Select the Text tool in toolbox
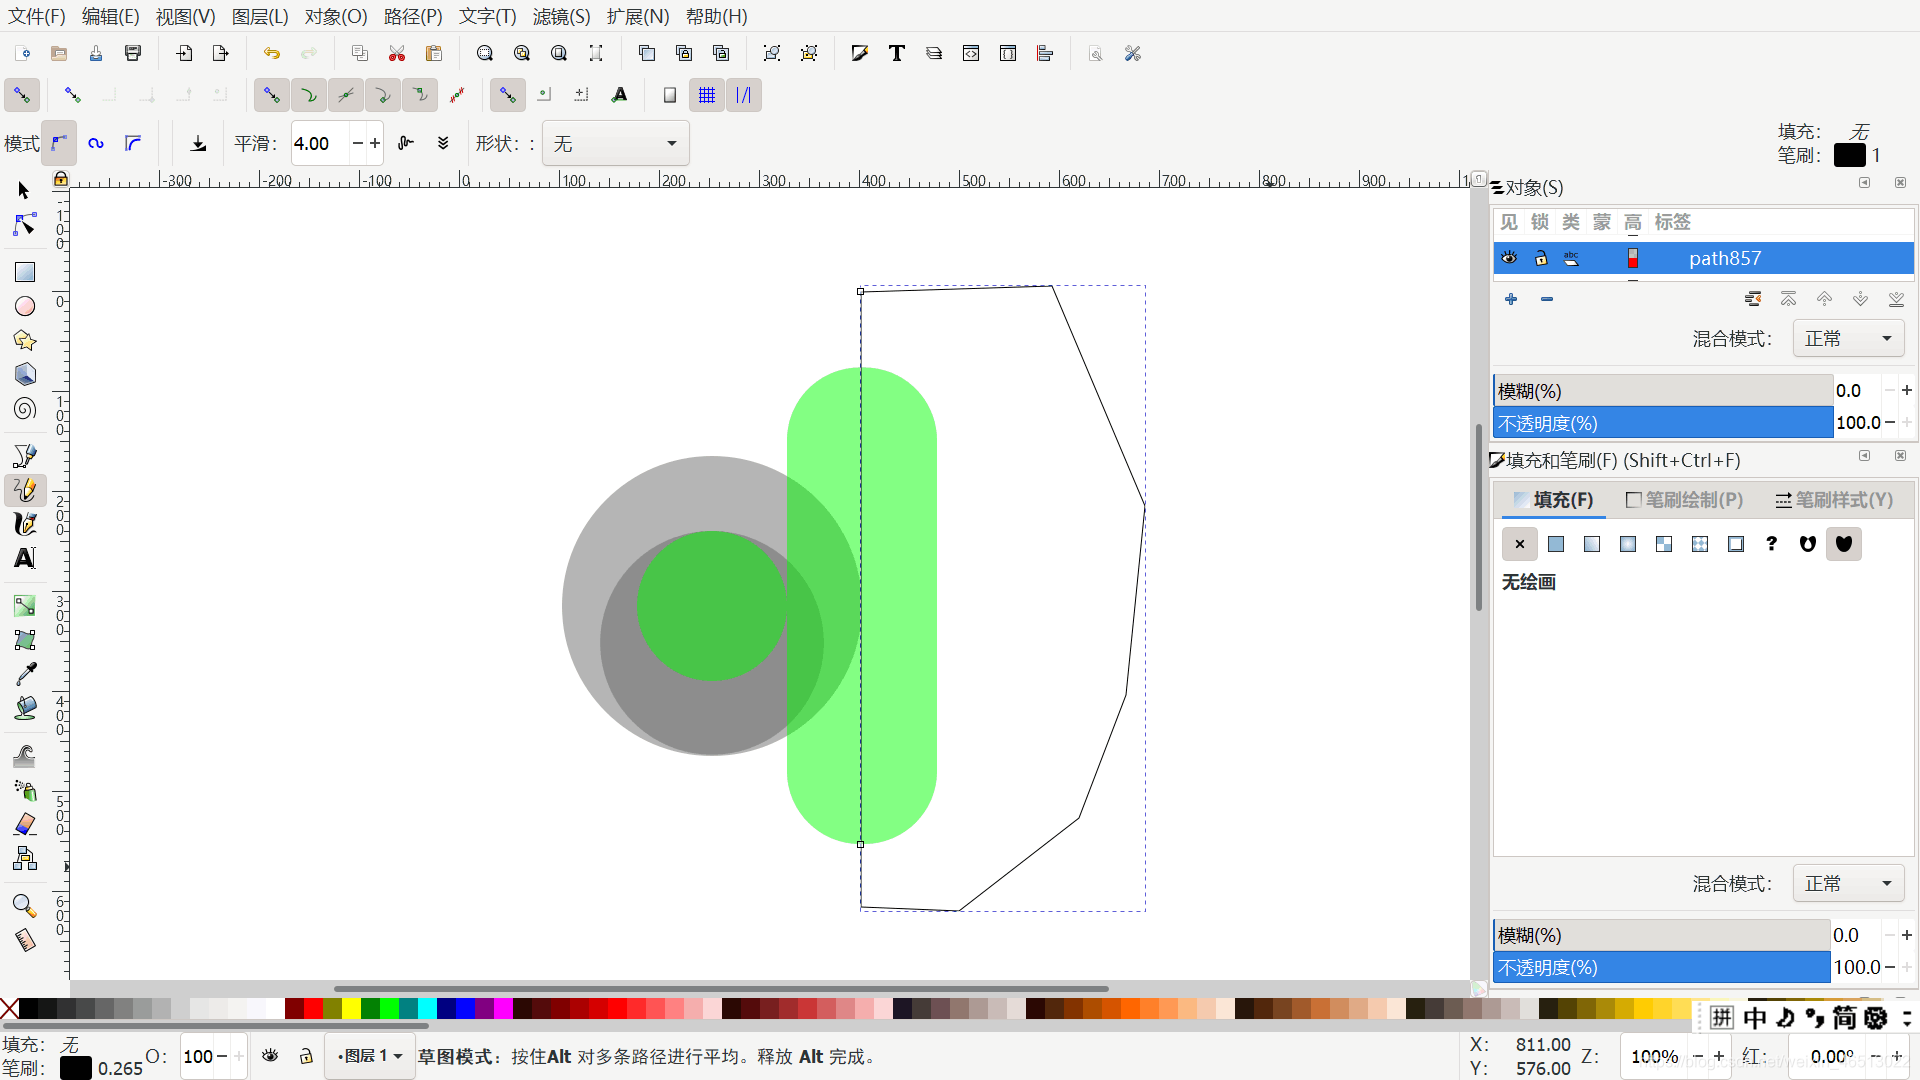Image resolution: width=1920 pixels, height=1080 pixels. [x=25, y=558]
